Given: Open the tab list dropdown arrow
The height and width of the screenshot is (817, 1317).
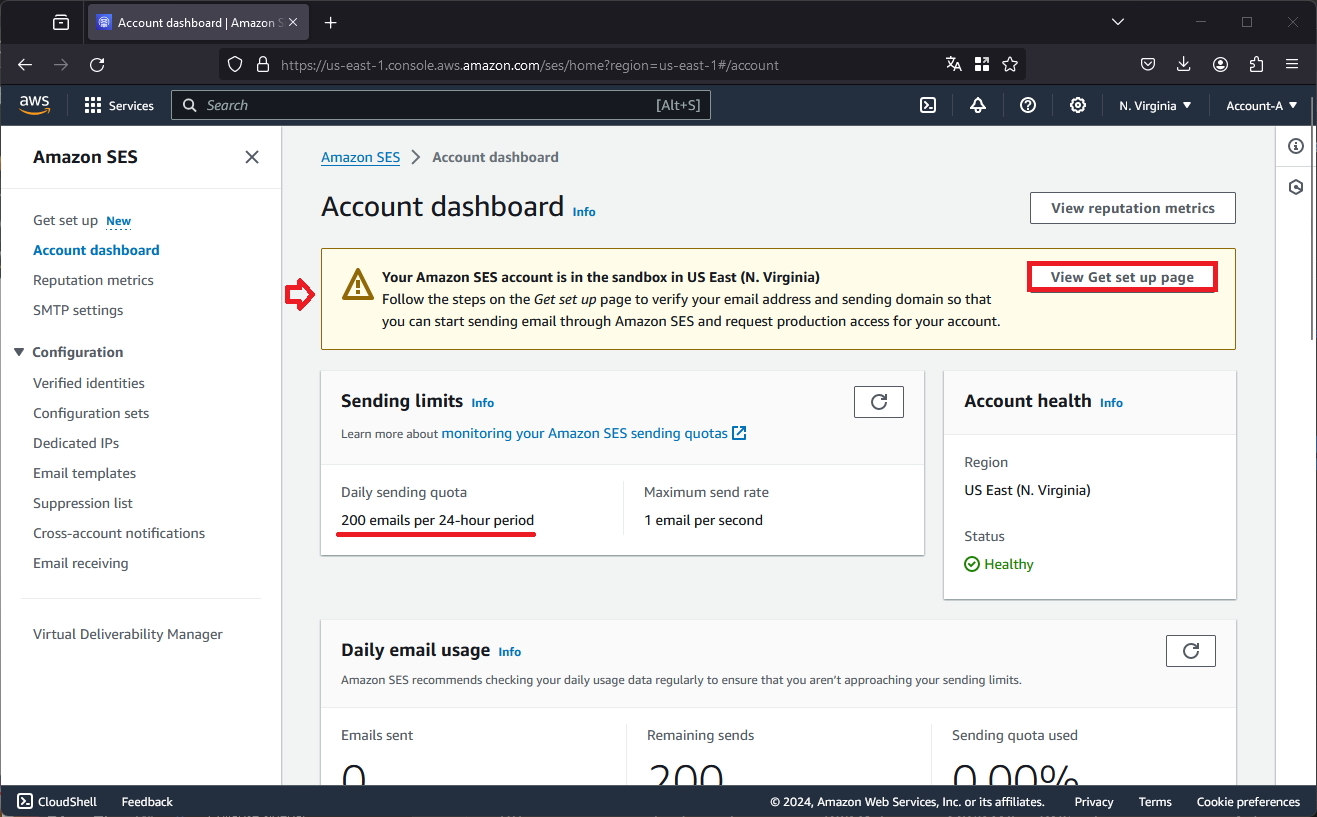Looking at the screenshot, I should (x=1118, y=22).
